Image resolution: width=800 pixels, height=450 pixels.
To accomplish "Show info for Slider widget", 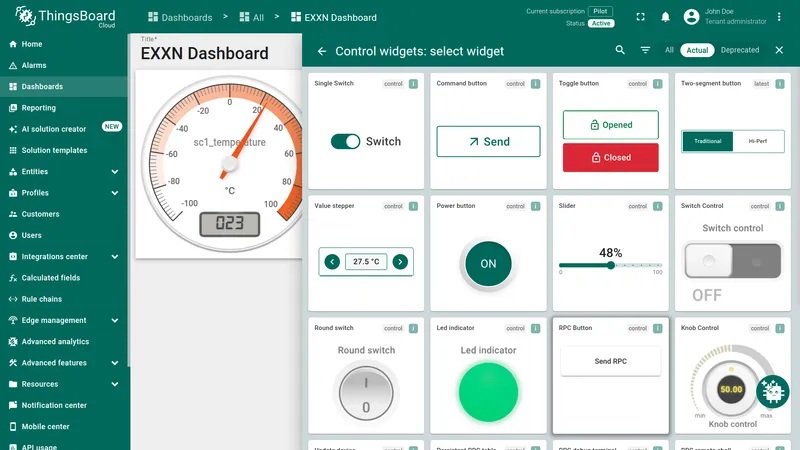I will click(658, 206).
